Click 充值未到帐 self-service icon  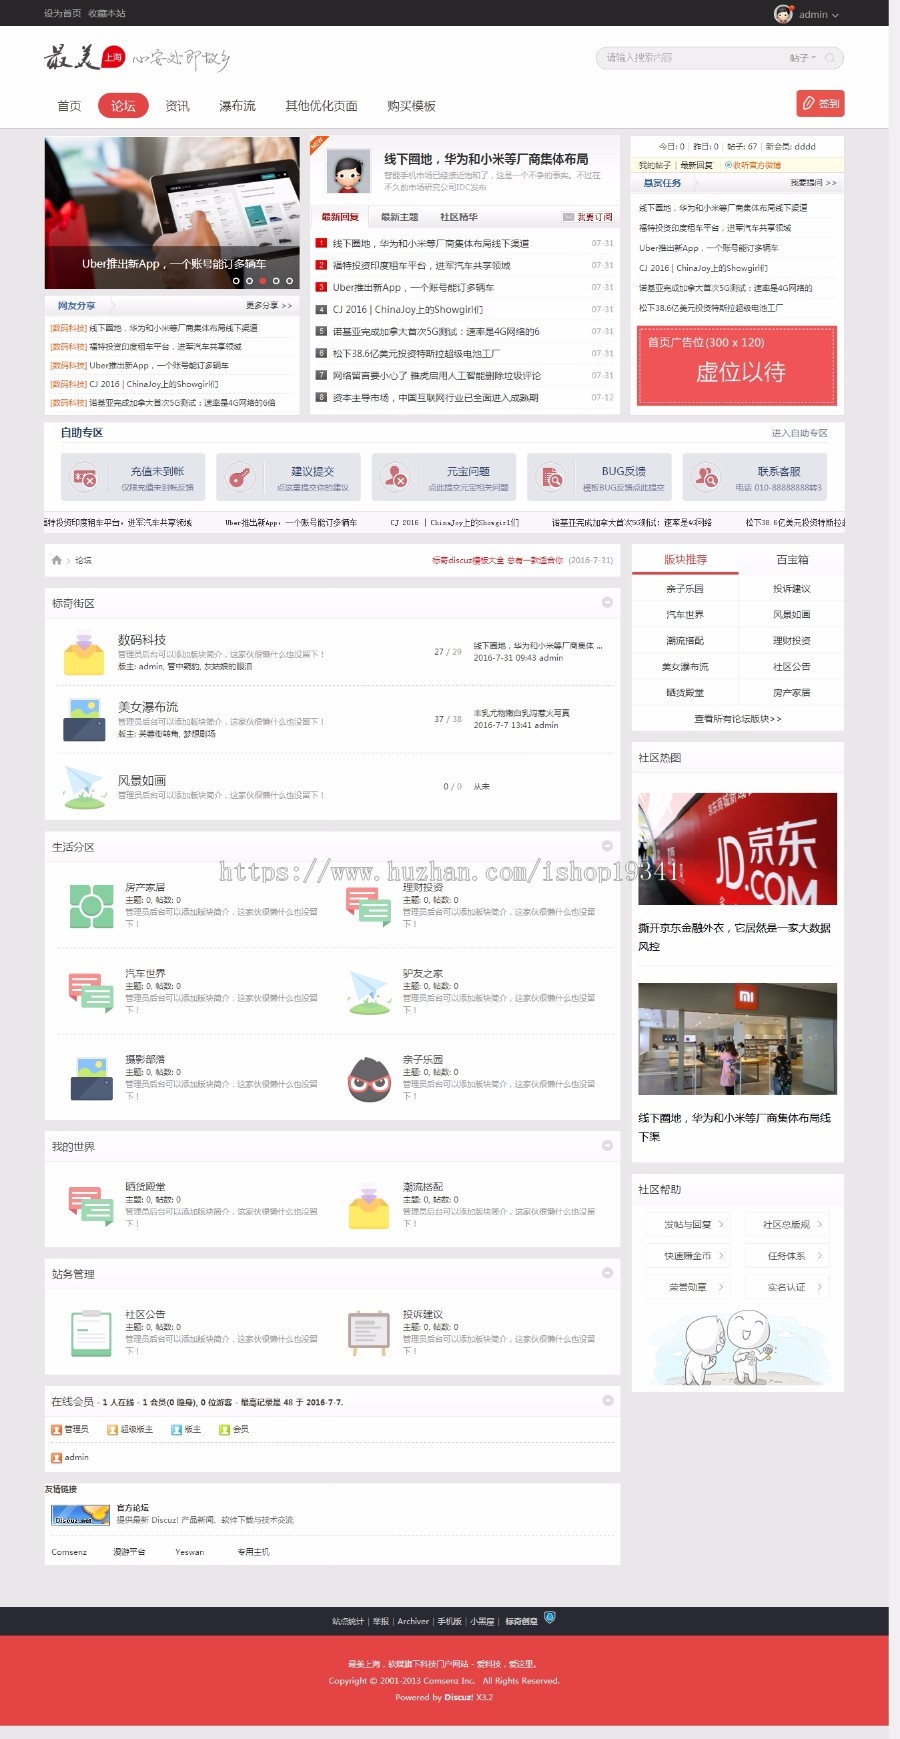click(x=84, y=478)
